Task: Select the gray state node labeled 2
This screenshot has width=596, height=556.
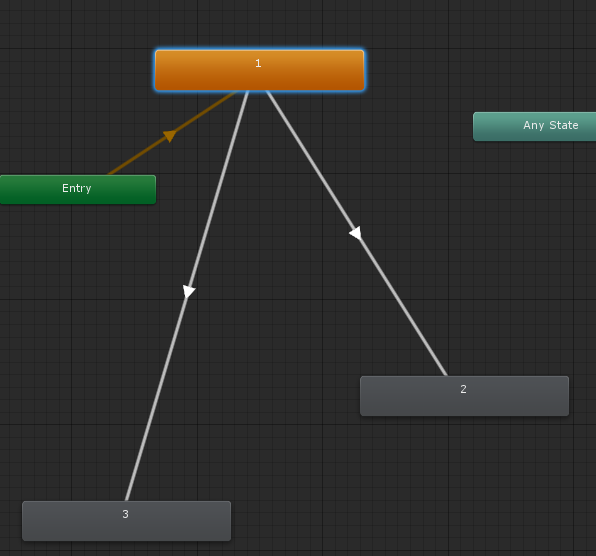Action: tap(464, 396)
